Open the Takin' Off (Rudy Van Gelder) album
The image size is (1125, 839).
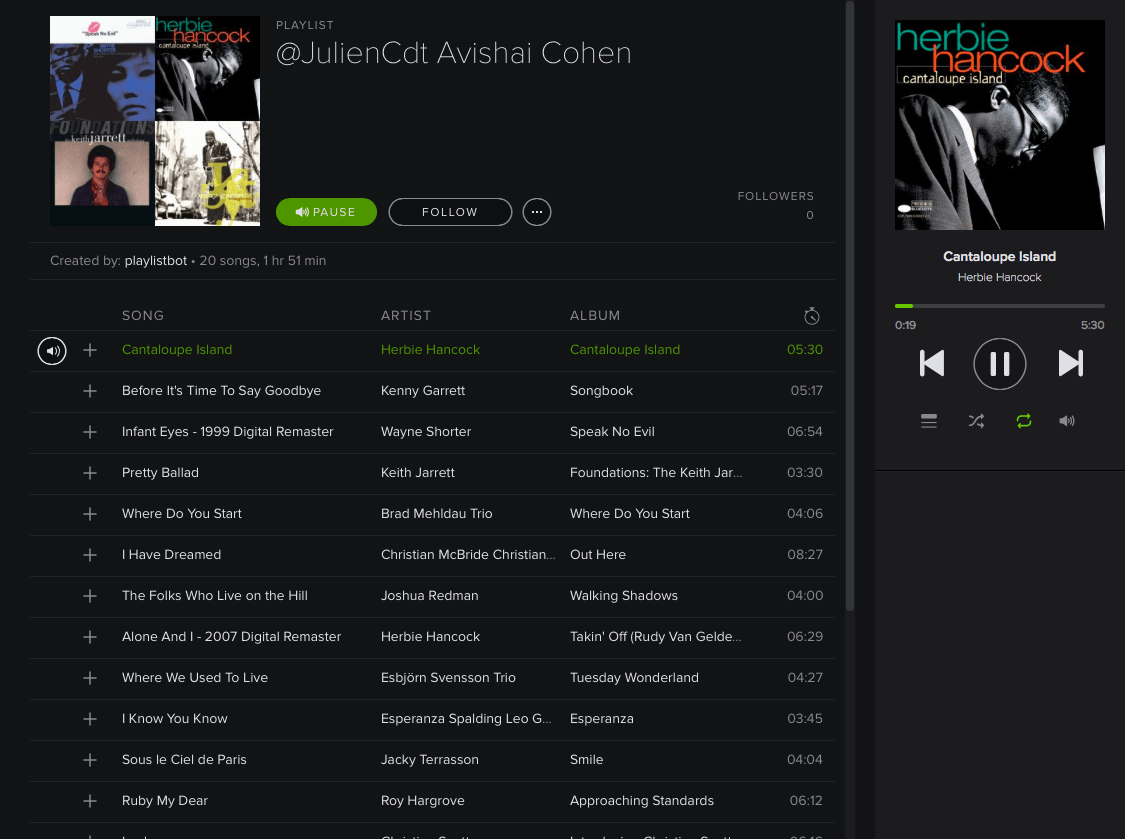click(656, 636)
